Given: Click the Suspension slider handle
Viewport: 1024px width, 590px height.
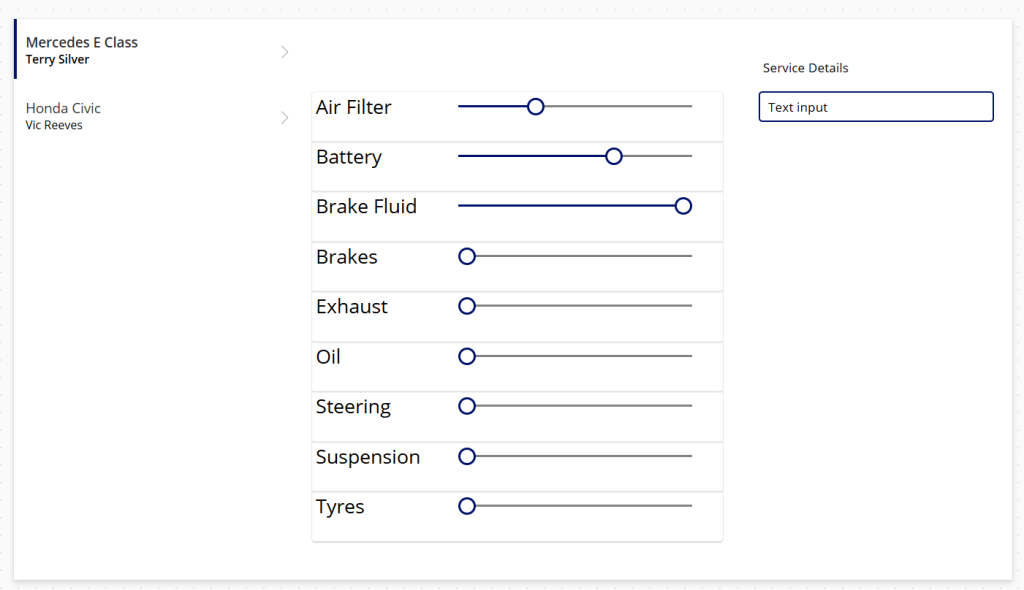Looking at the screenshot, I should coord(466,456).
